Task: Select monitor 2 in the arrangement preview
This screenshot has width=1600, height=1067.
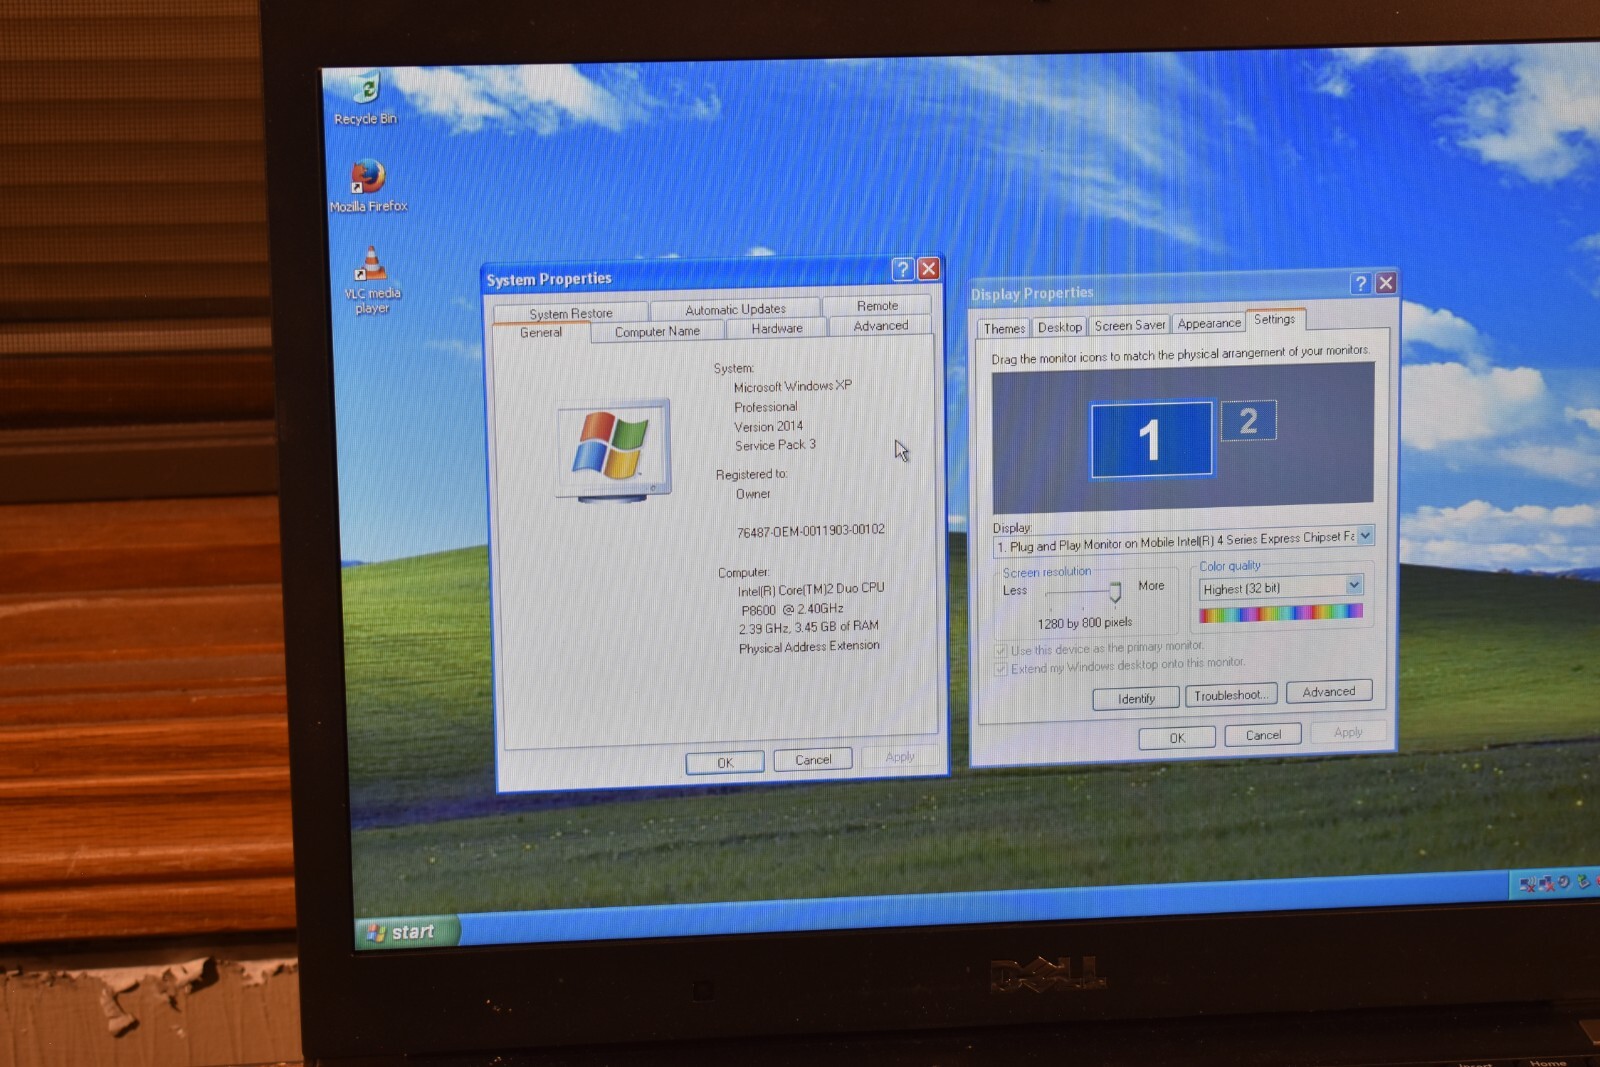Action: pos(1248,420)
